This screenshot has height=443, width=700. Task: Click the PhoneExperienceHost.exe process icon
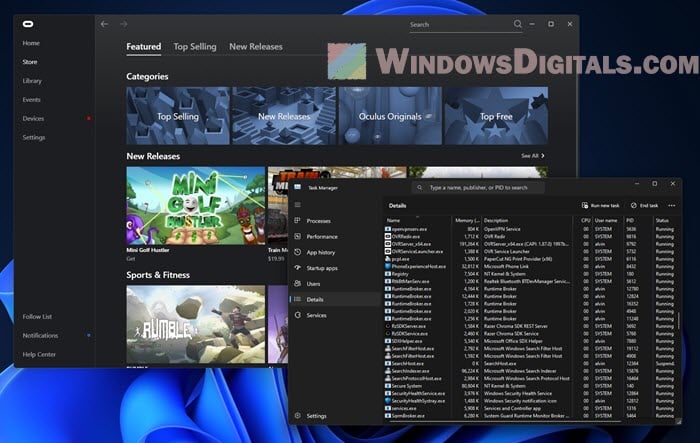tap(388, 267)
